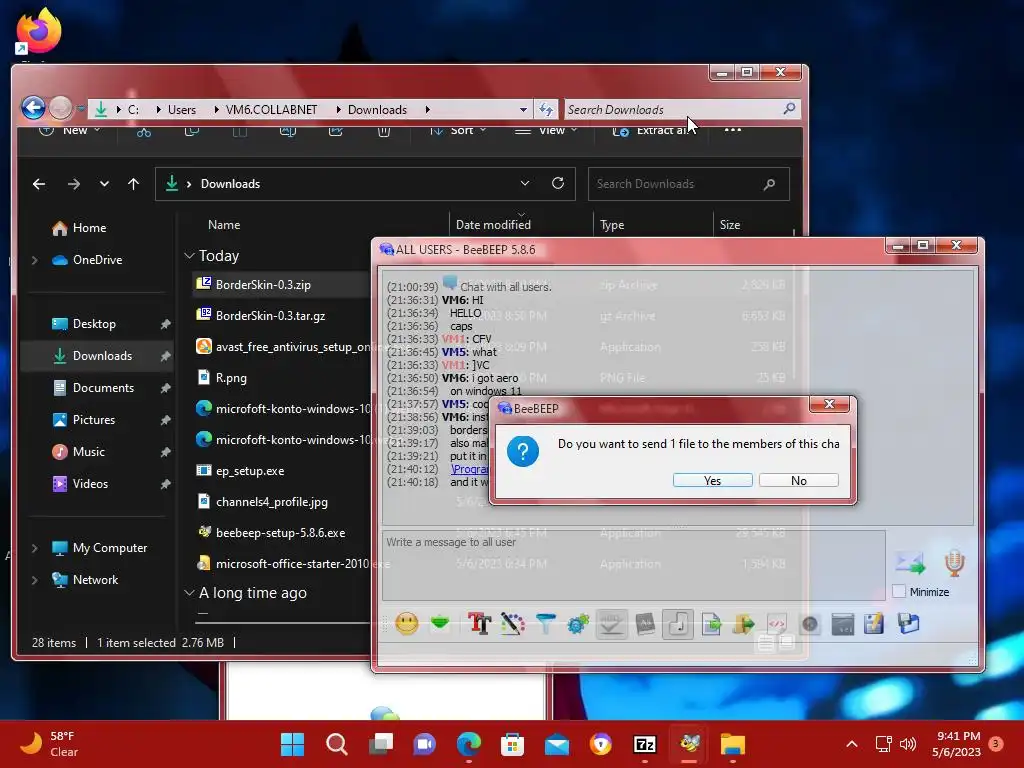1024x768 pixels.
Task: Open chat settings gear icon in BeeBEEP
Action: point(578,624)
